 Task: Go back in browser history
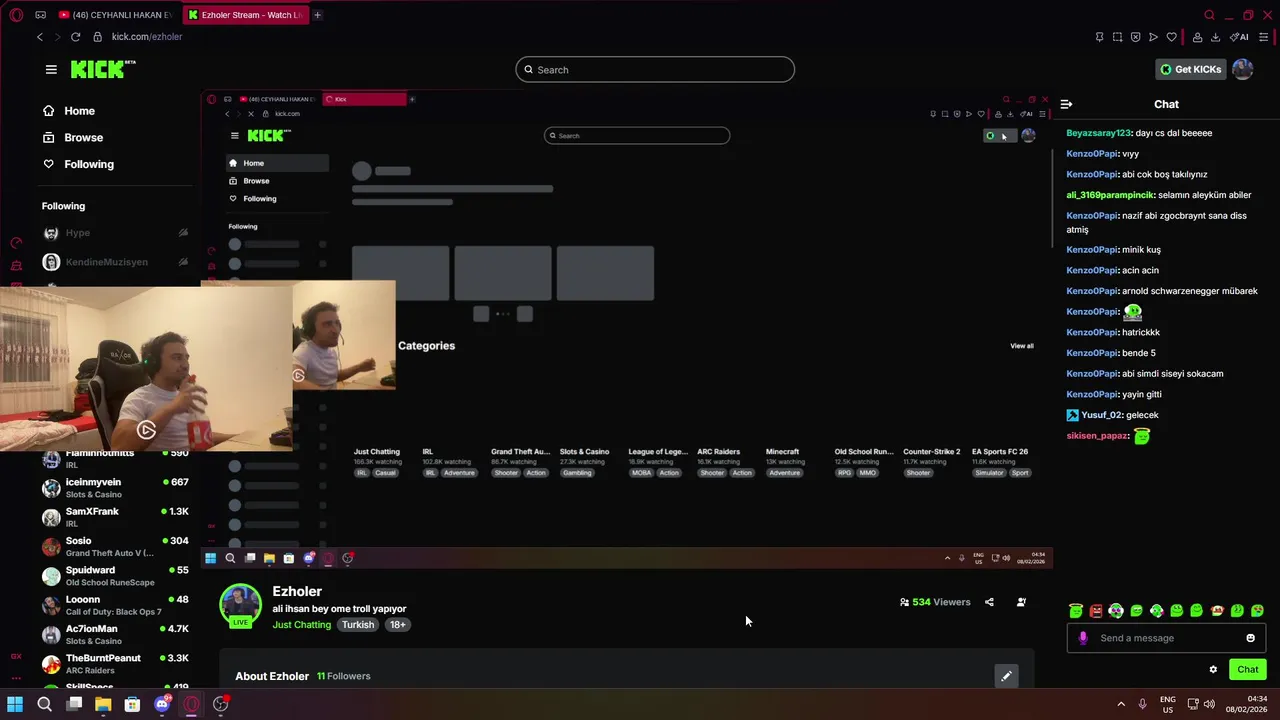pyautogui.click(x=40, y=37)
